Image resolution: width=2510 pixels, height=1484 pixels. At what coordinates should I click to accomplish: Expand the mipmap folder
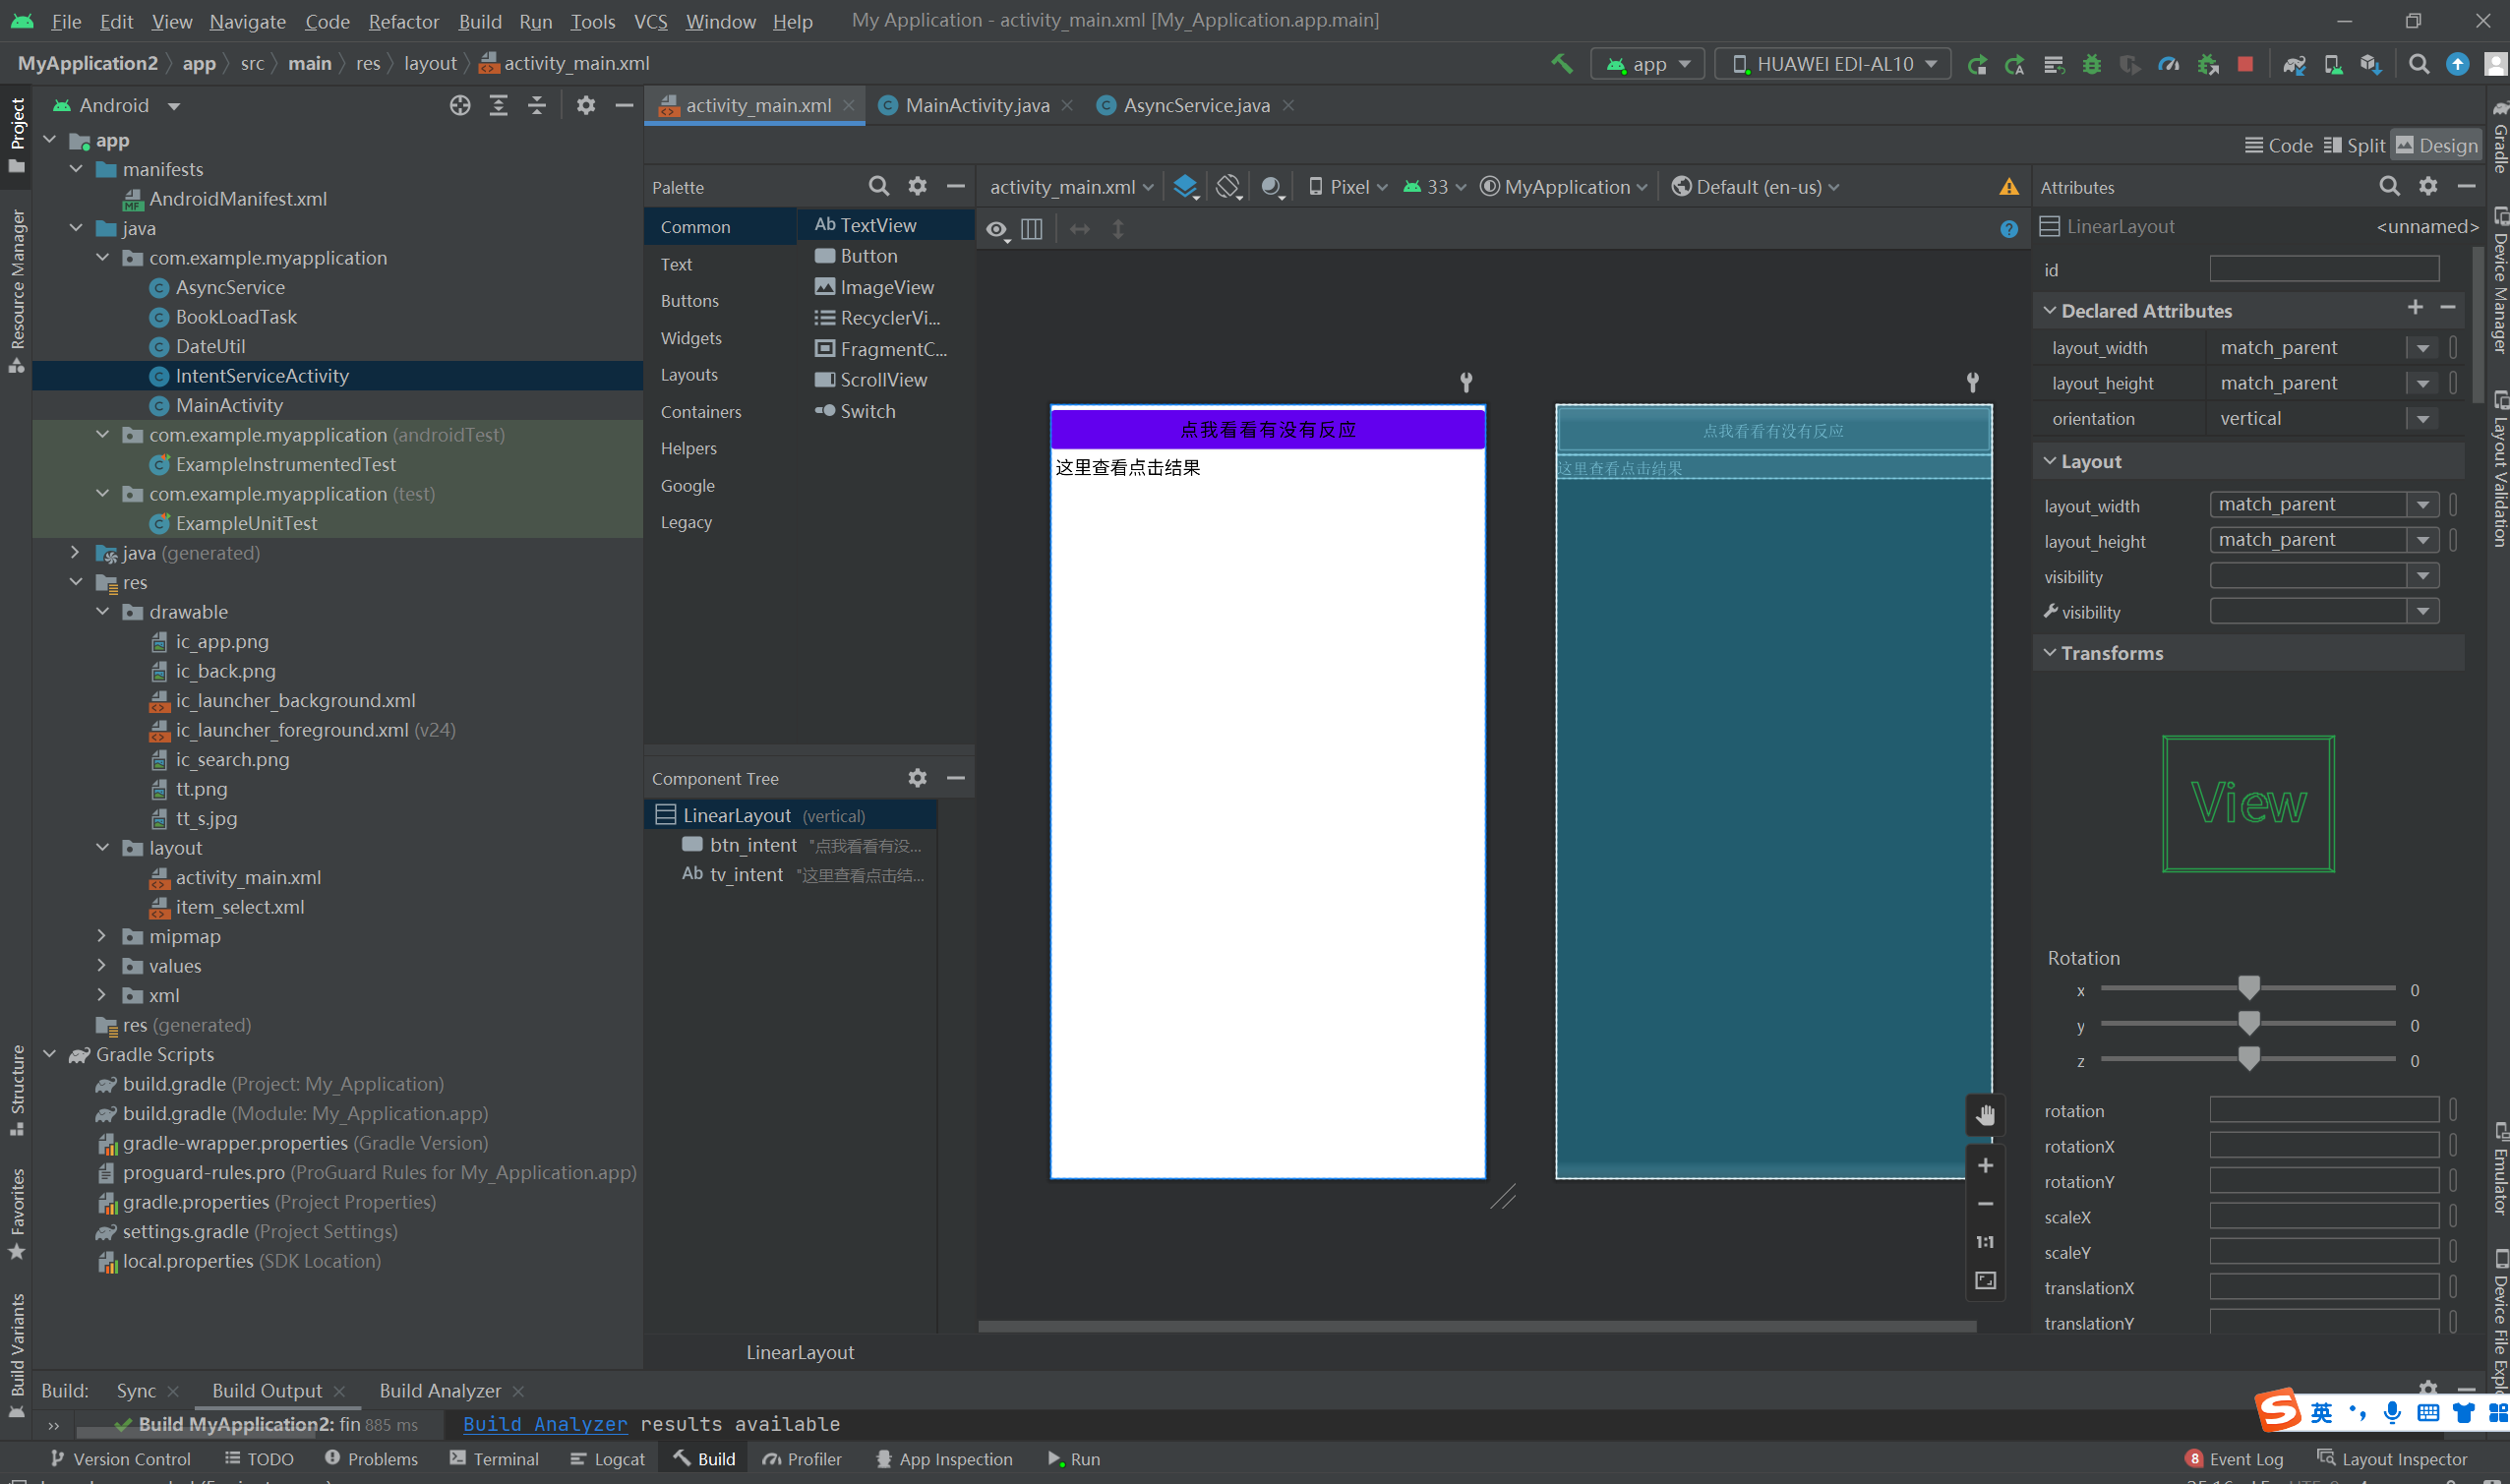point(102,937)
